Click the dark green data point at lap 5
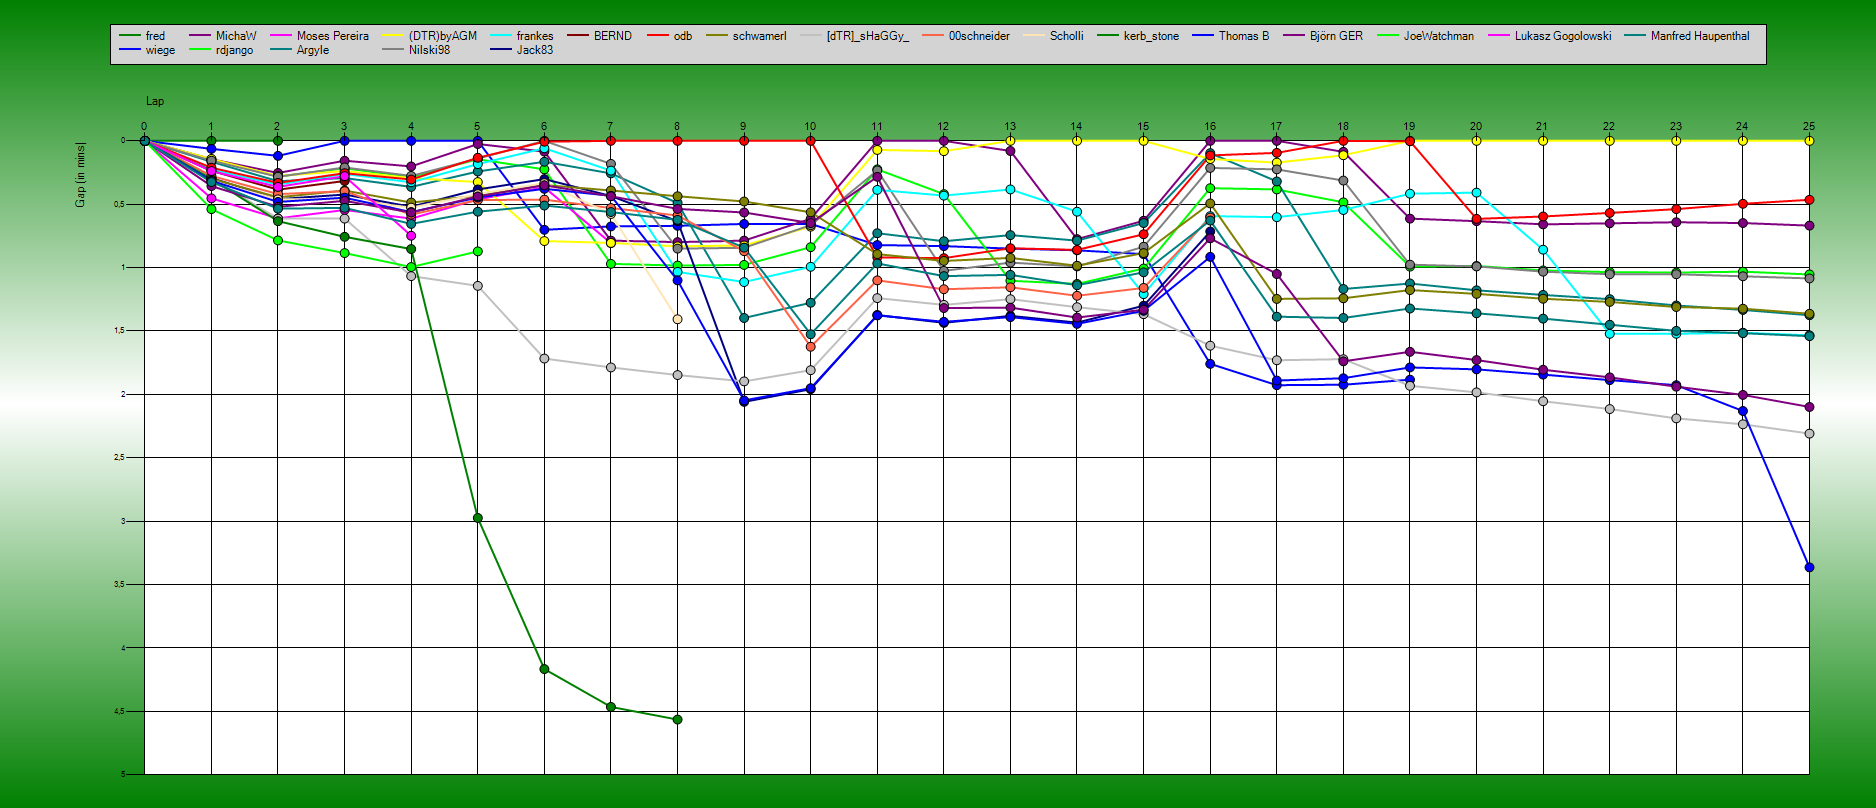This screenshot has height=808, width=1876. click(x=478, y=518)
